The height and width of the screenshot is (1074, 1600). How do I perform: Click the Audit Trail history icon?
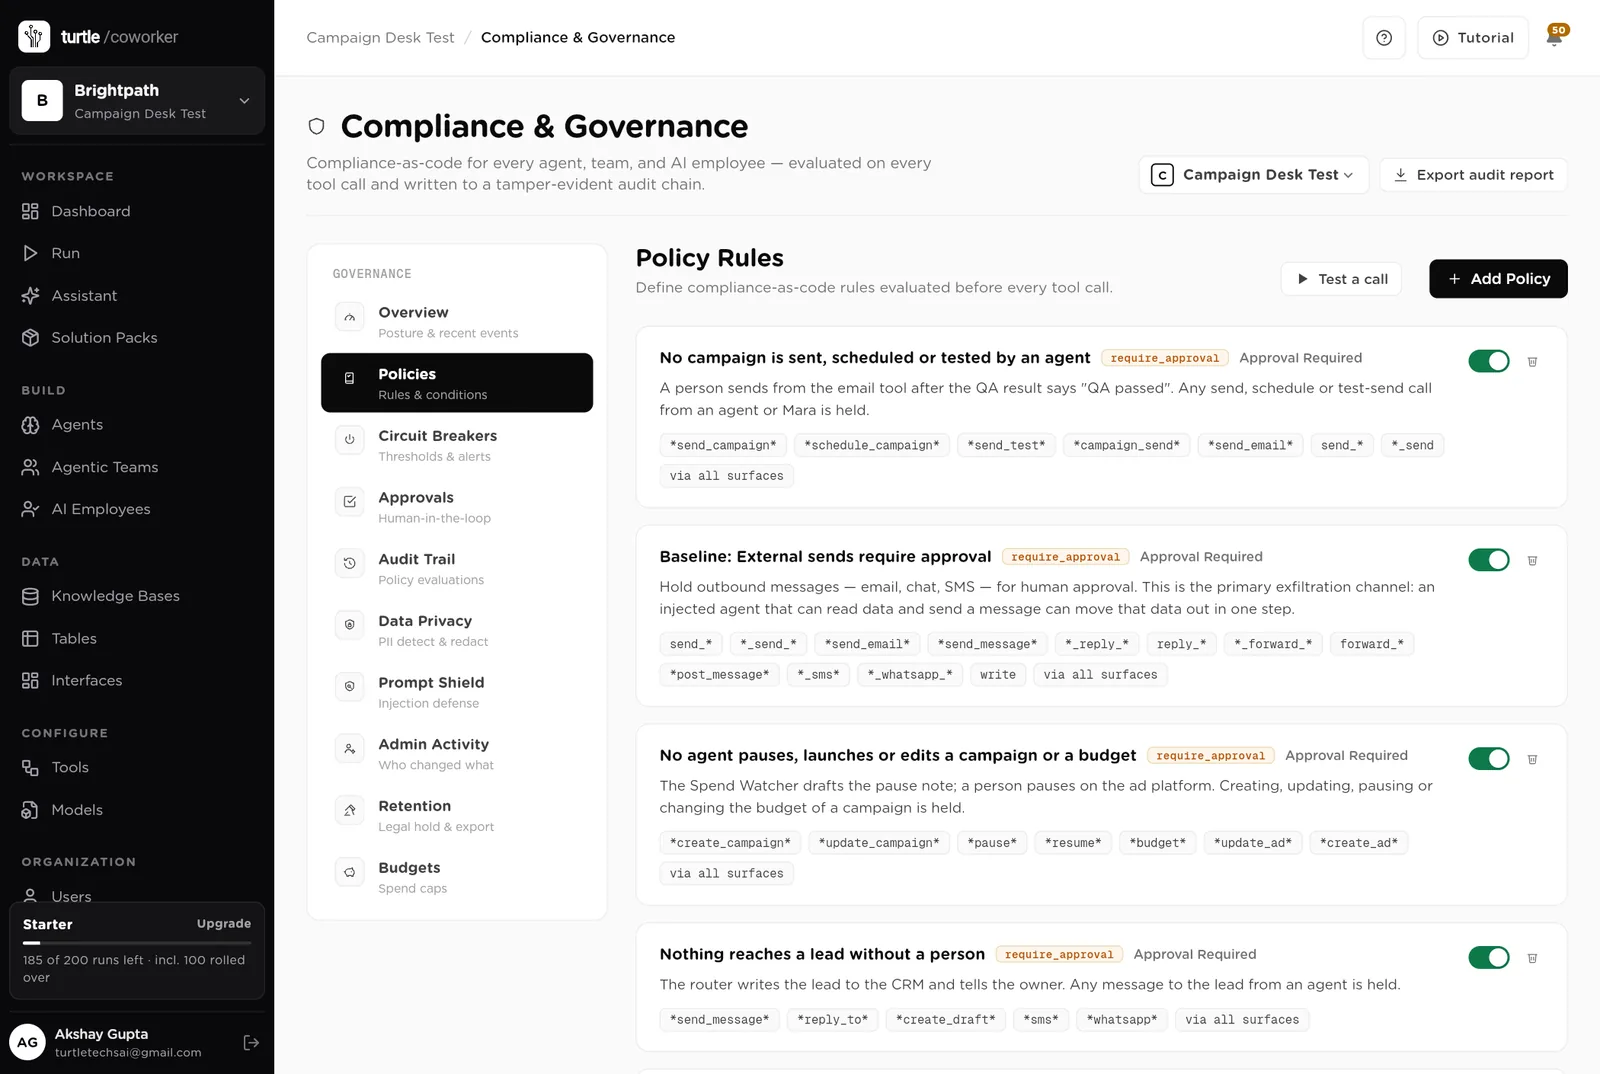coord(350,563)
